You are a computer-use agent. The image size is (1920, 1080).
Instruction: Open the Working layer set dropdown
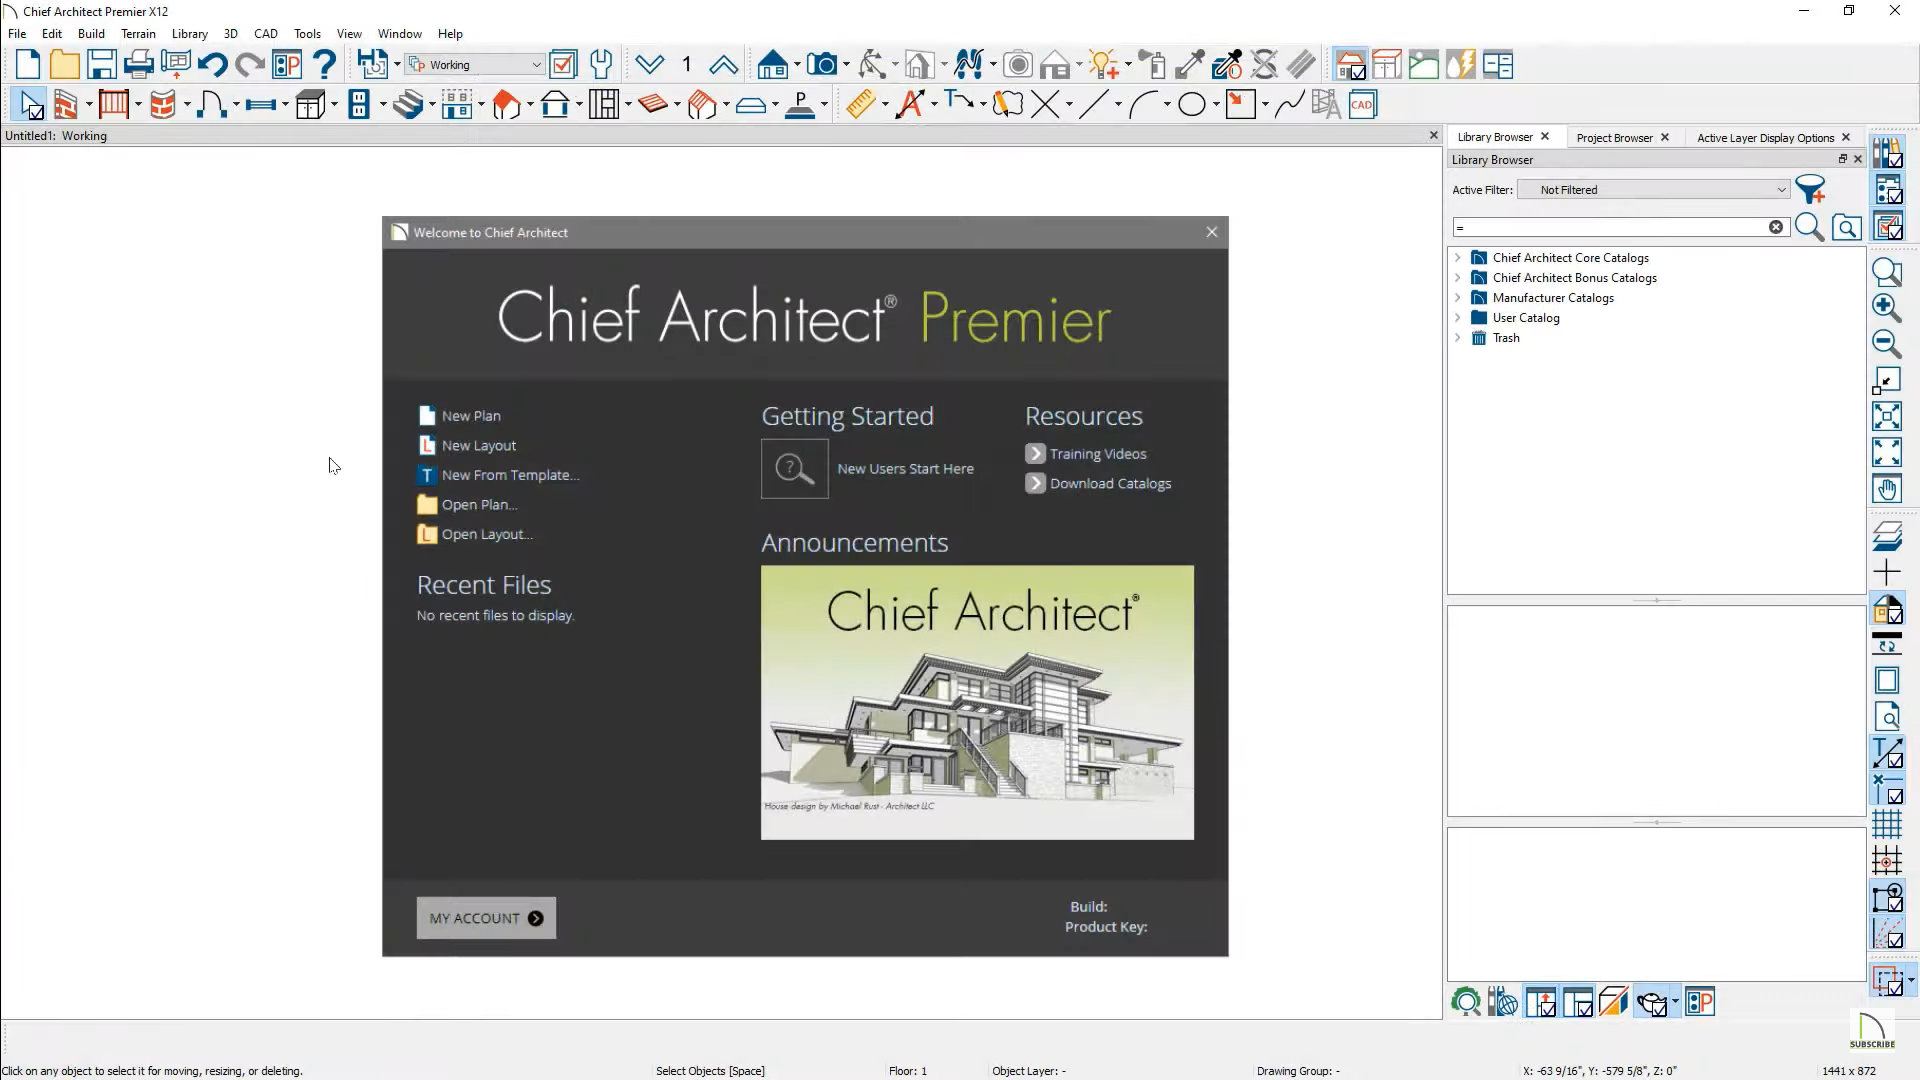(x=475, y=65)
